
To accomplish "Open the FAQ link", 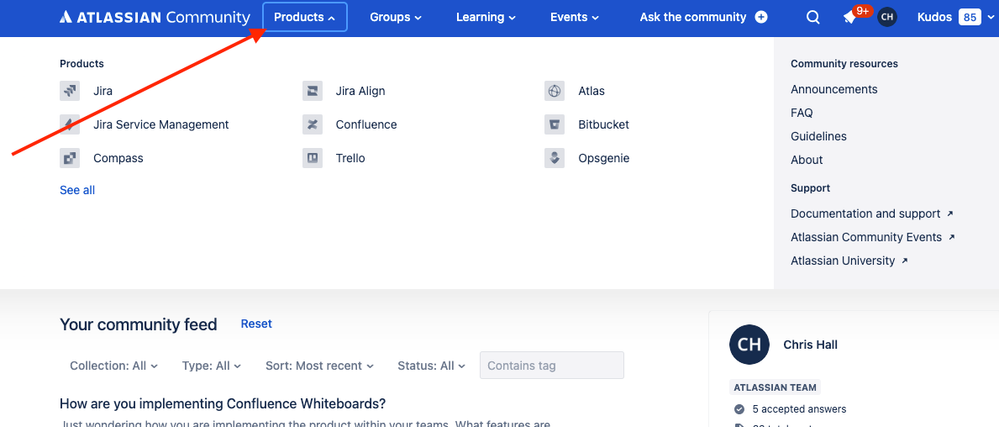I will pos(801,113).
